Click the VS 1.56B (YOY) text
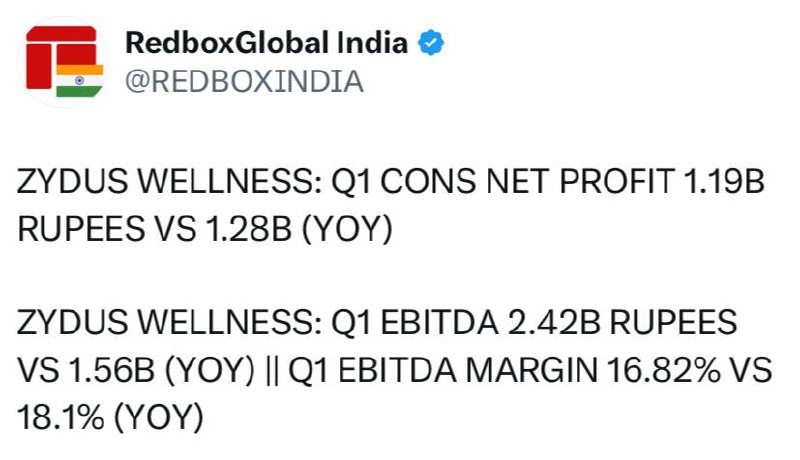Screen dimensions: 800x460 pyautogui.click(x=136, y=370)
